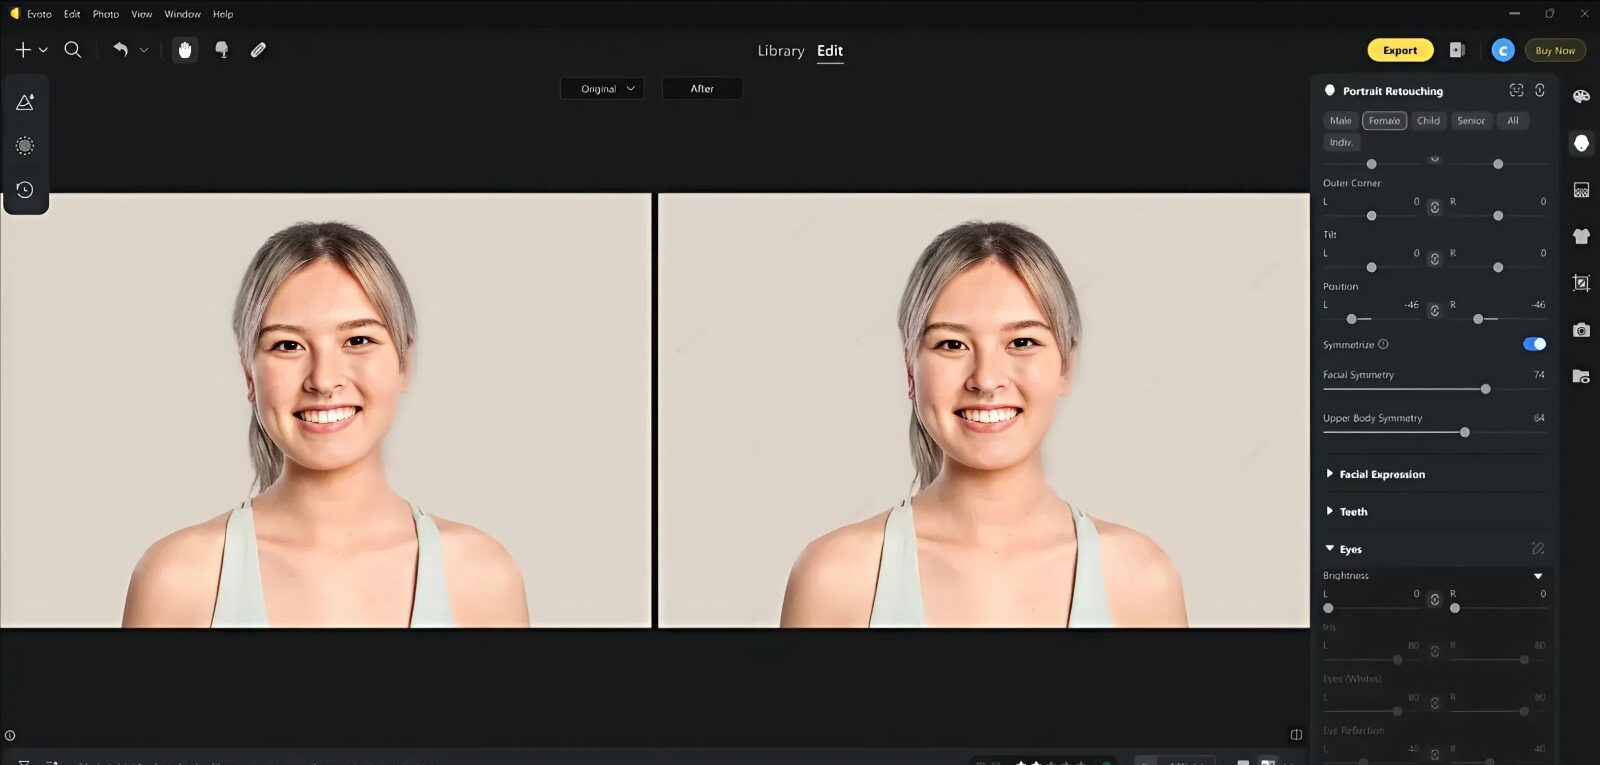Click the face detection icon in Portrait Retouching header
The width and height of the screenshot is (1600, 765).
pos(1516,90)
